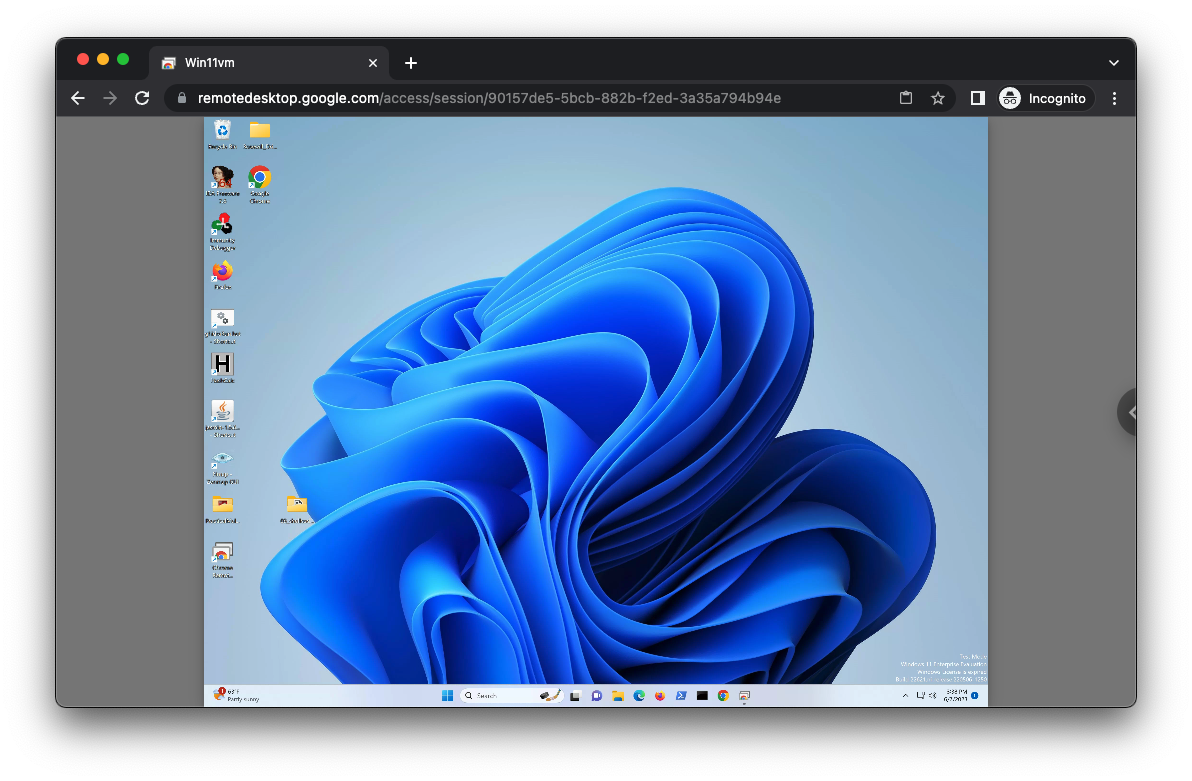Open Microsoft Edge from the taskbar
Image resolution: width=1192 pixels, height=781 pixels.
[639, 696]
